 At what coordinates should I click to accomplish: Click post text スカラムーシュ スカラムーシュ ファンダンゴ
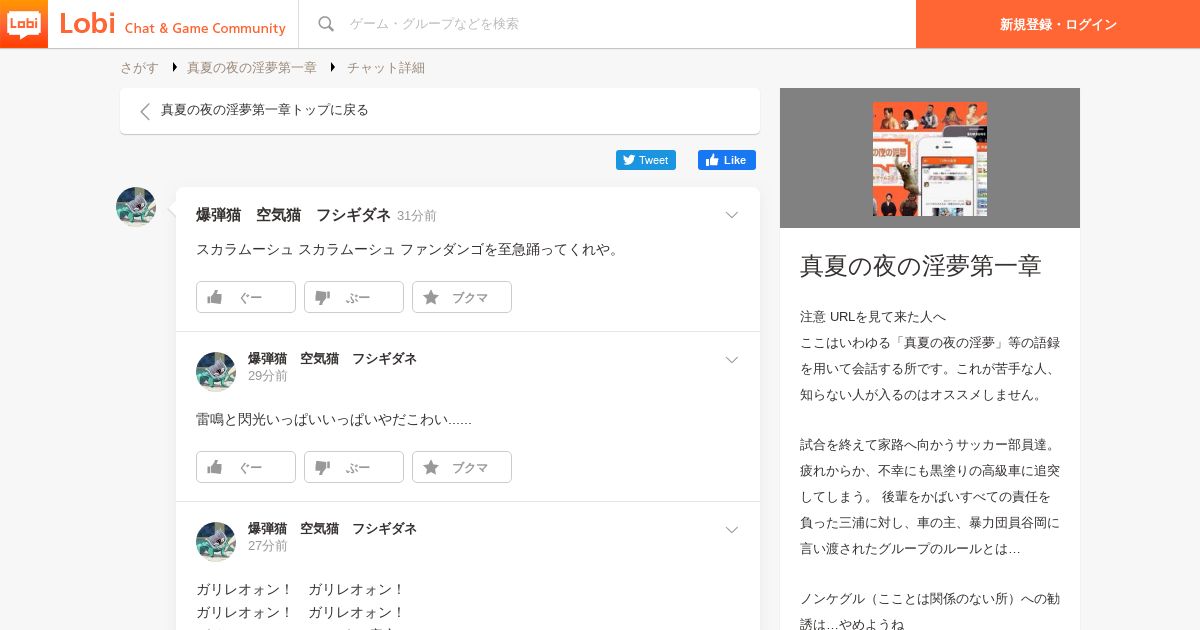click(x=407, y=250)
